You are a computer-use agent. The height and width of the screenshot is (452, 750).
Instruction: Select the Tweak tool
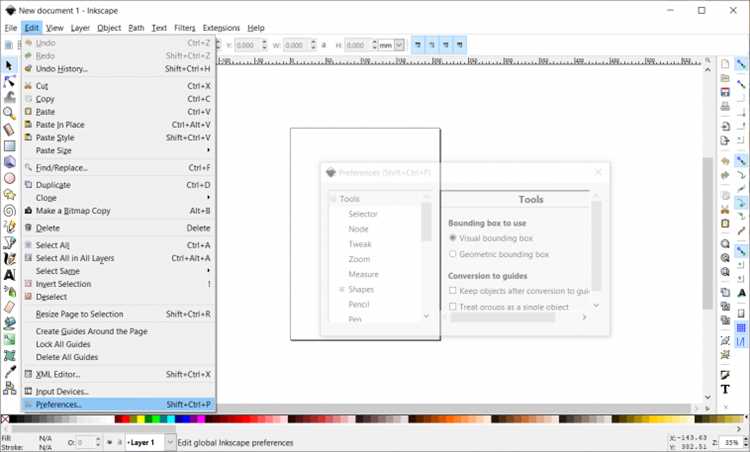coord(9,97)
